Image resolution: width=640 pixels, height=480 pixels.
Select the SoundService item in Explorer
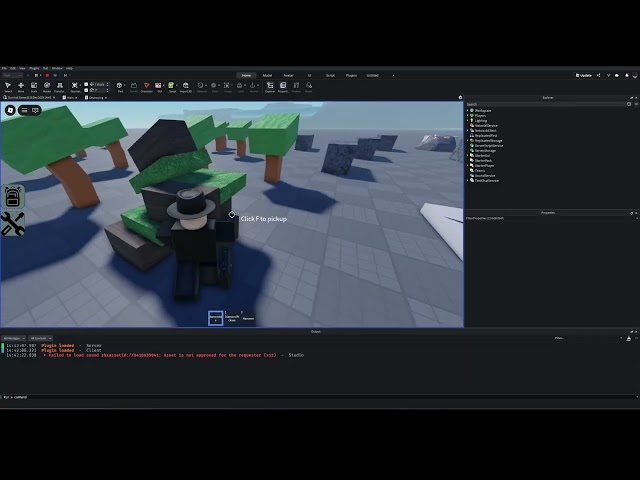click(483, 176)
